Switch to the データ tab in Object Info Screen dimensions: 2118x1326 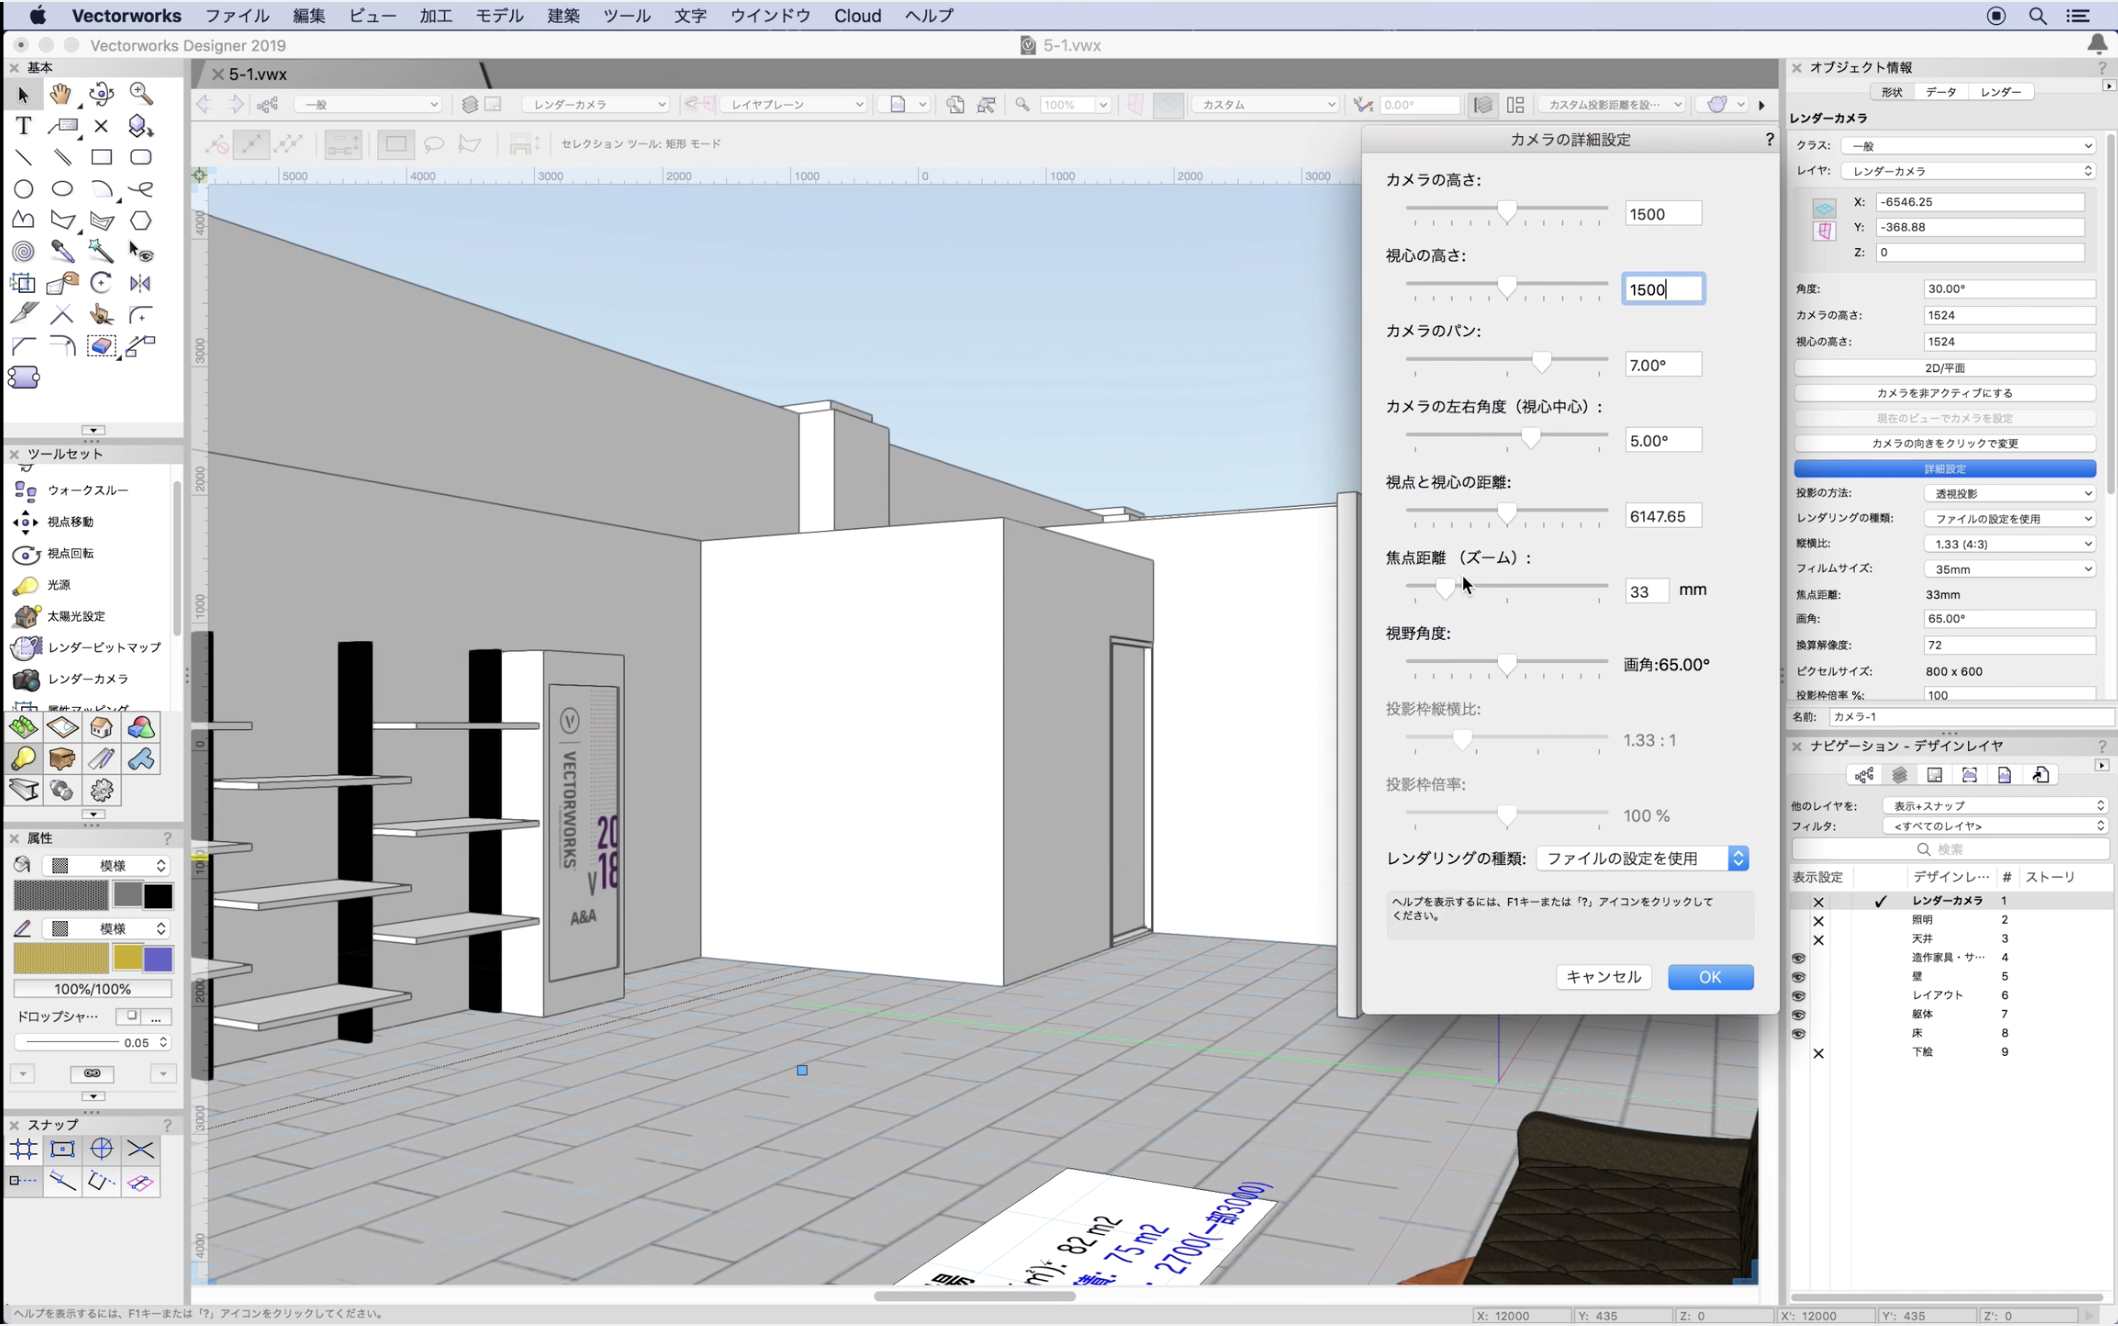click(x=1941, y=92)
